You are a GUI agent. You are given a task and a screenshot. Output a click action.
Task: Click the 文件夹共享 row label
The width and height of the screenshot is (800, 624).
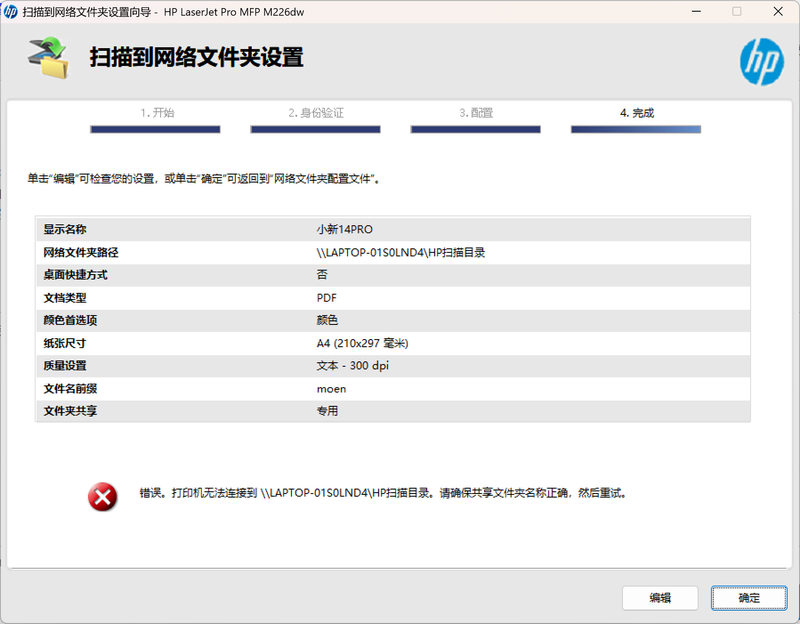pyautogui.click(x=70, y=411)
